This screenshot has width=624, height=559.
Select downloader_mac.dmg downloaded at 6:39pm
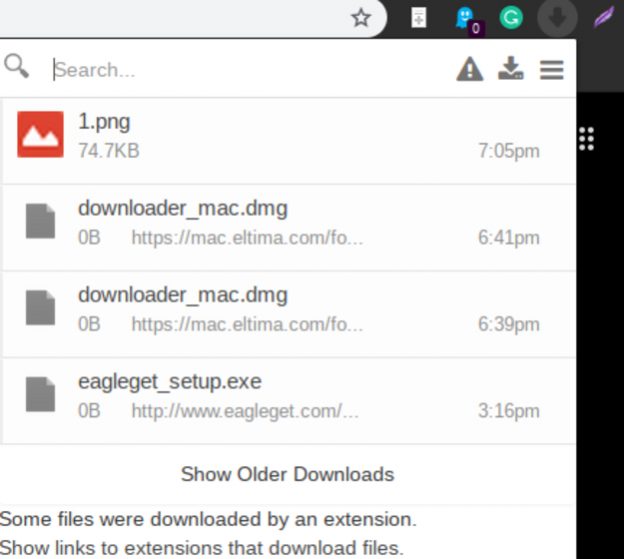pos(289,314)
